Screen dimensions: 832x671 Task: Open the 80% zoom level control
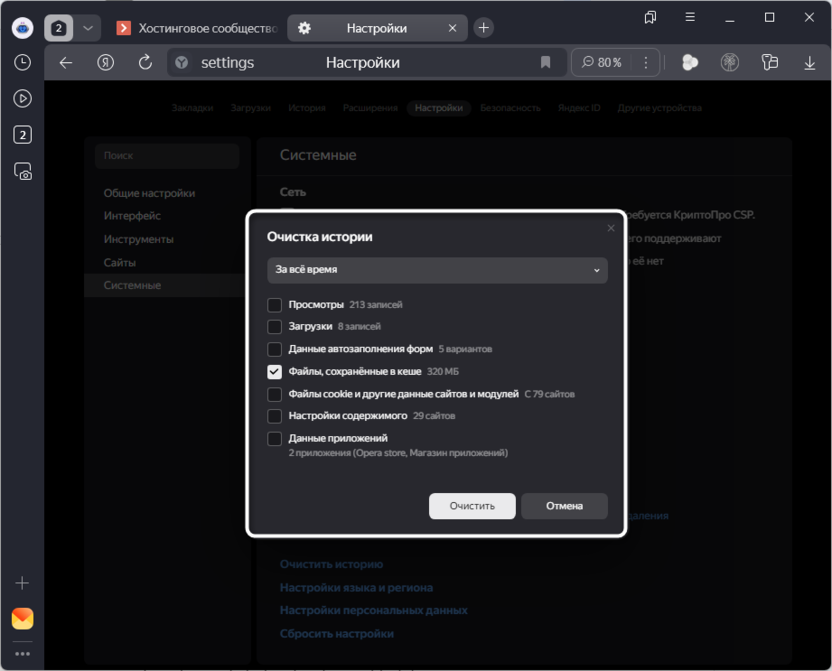click(601, 63)
